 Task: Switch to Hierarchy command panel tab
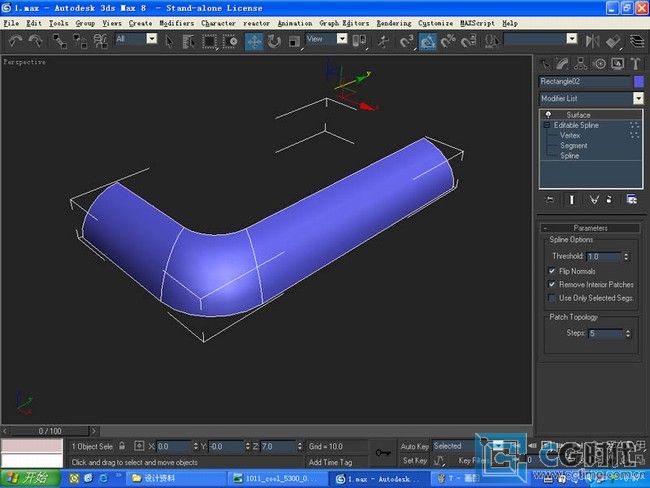point(580,63)
